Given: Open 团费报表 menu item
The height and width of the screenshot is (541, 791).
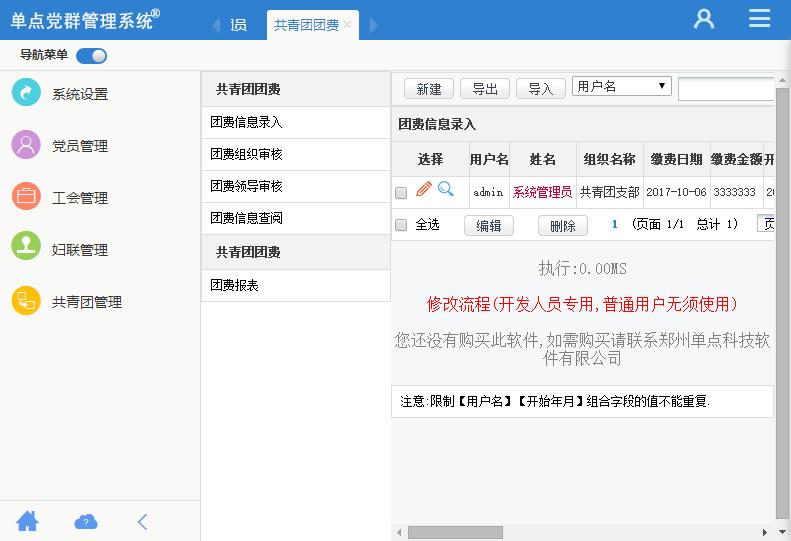Looking at the screenshot, I should coord(296,285).
